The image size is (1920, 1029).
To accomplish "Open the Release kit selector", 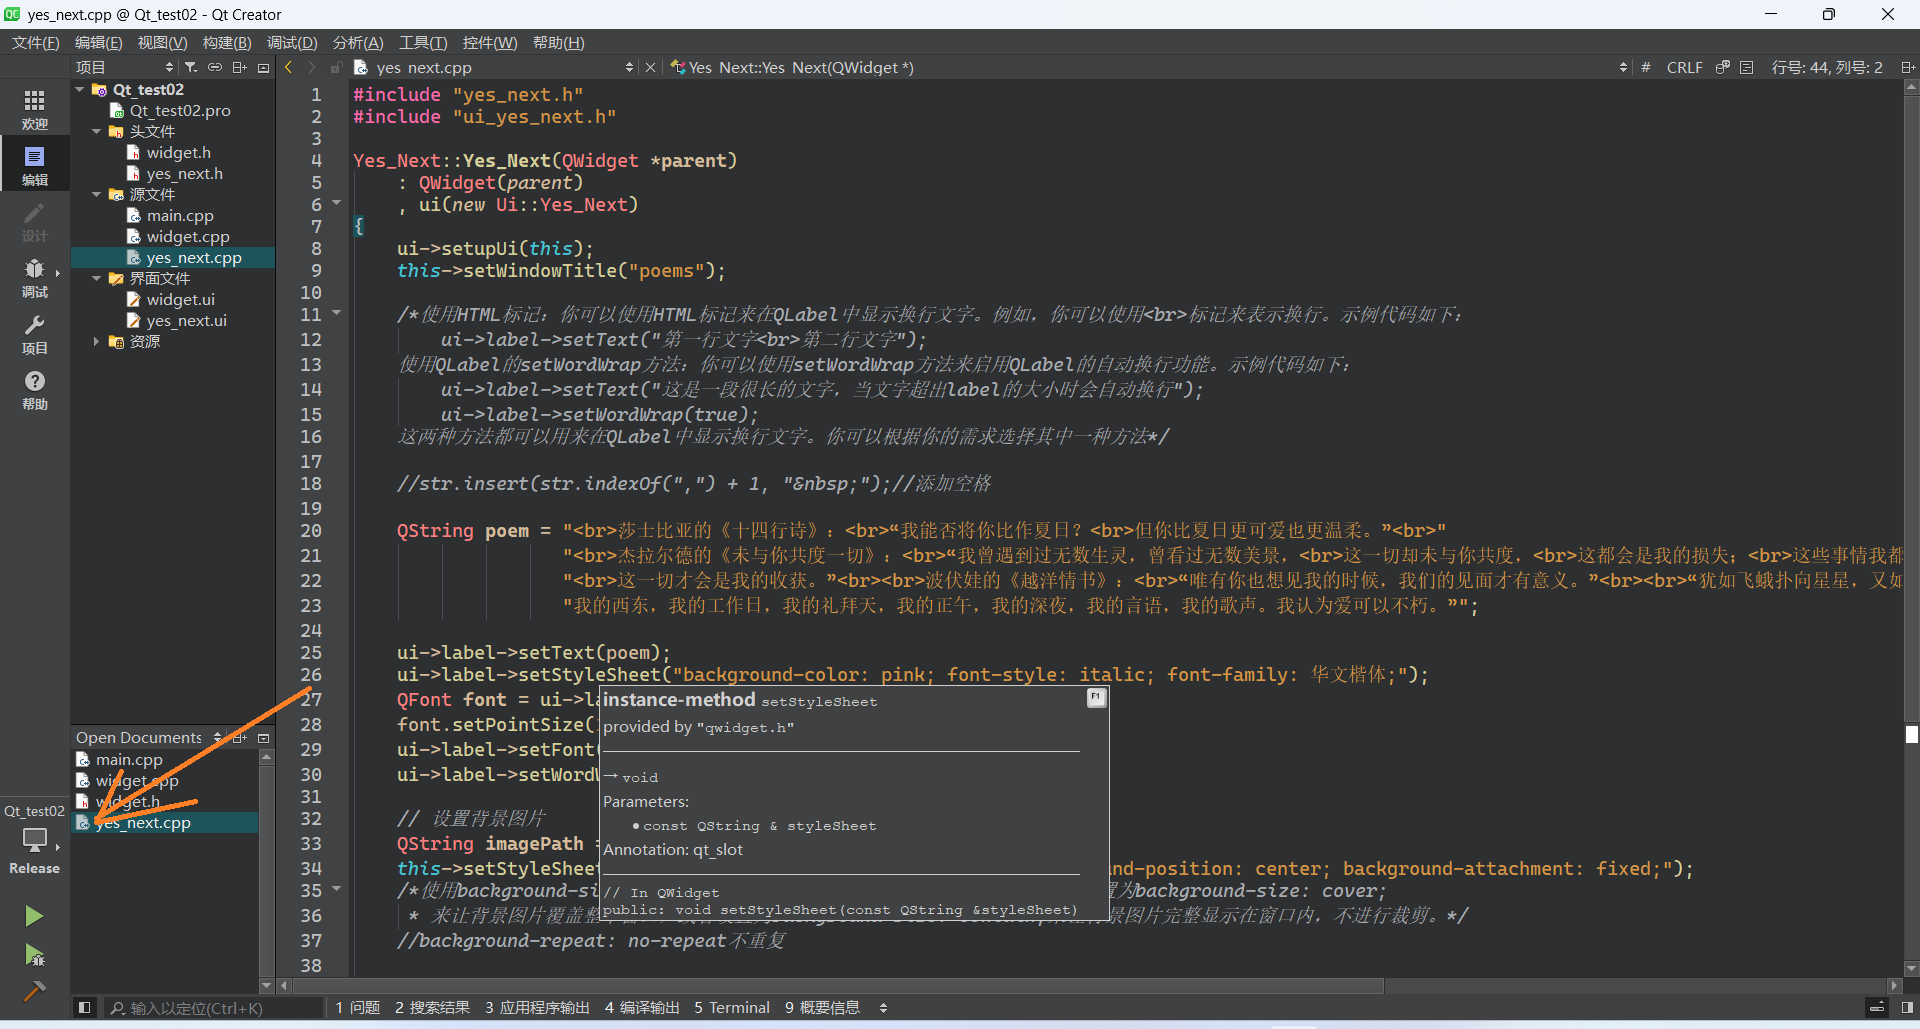I will (x=34, y=847).
